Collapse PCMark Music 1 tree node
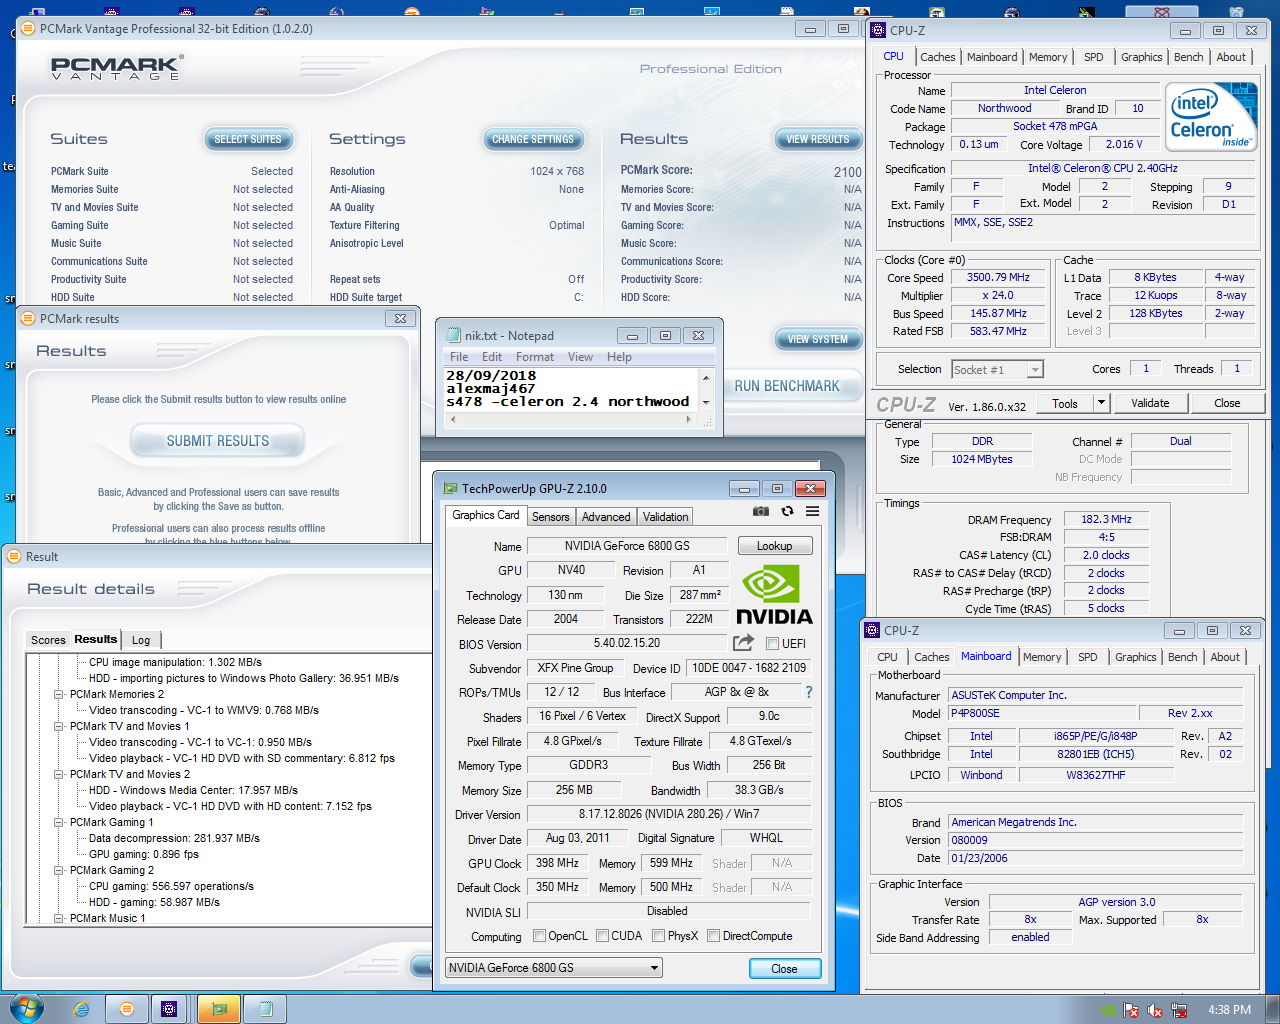1280x1024 pixels. (x=59, y=918)
